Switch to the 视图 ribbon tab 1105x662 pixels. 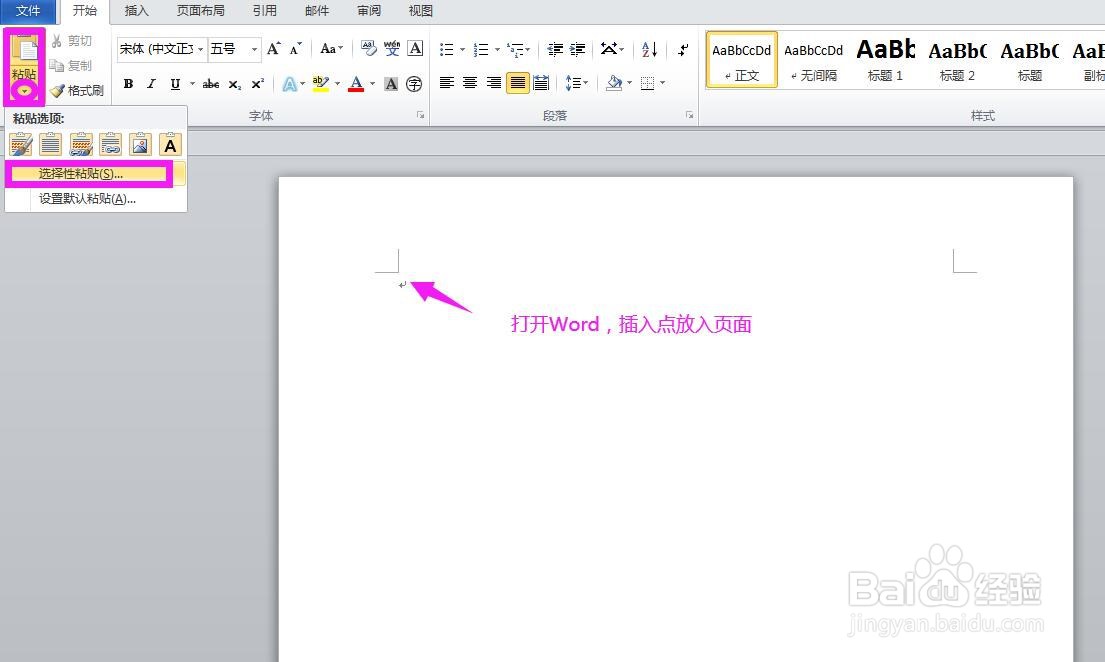[421, 11]
